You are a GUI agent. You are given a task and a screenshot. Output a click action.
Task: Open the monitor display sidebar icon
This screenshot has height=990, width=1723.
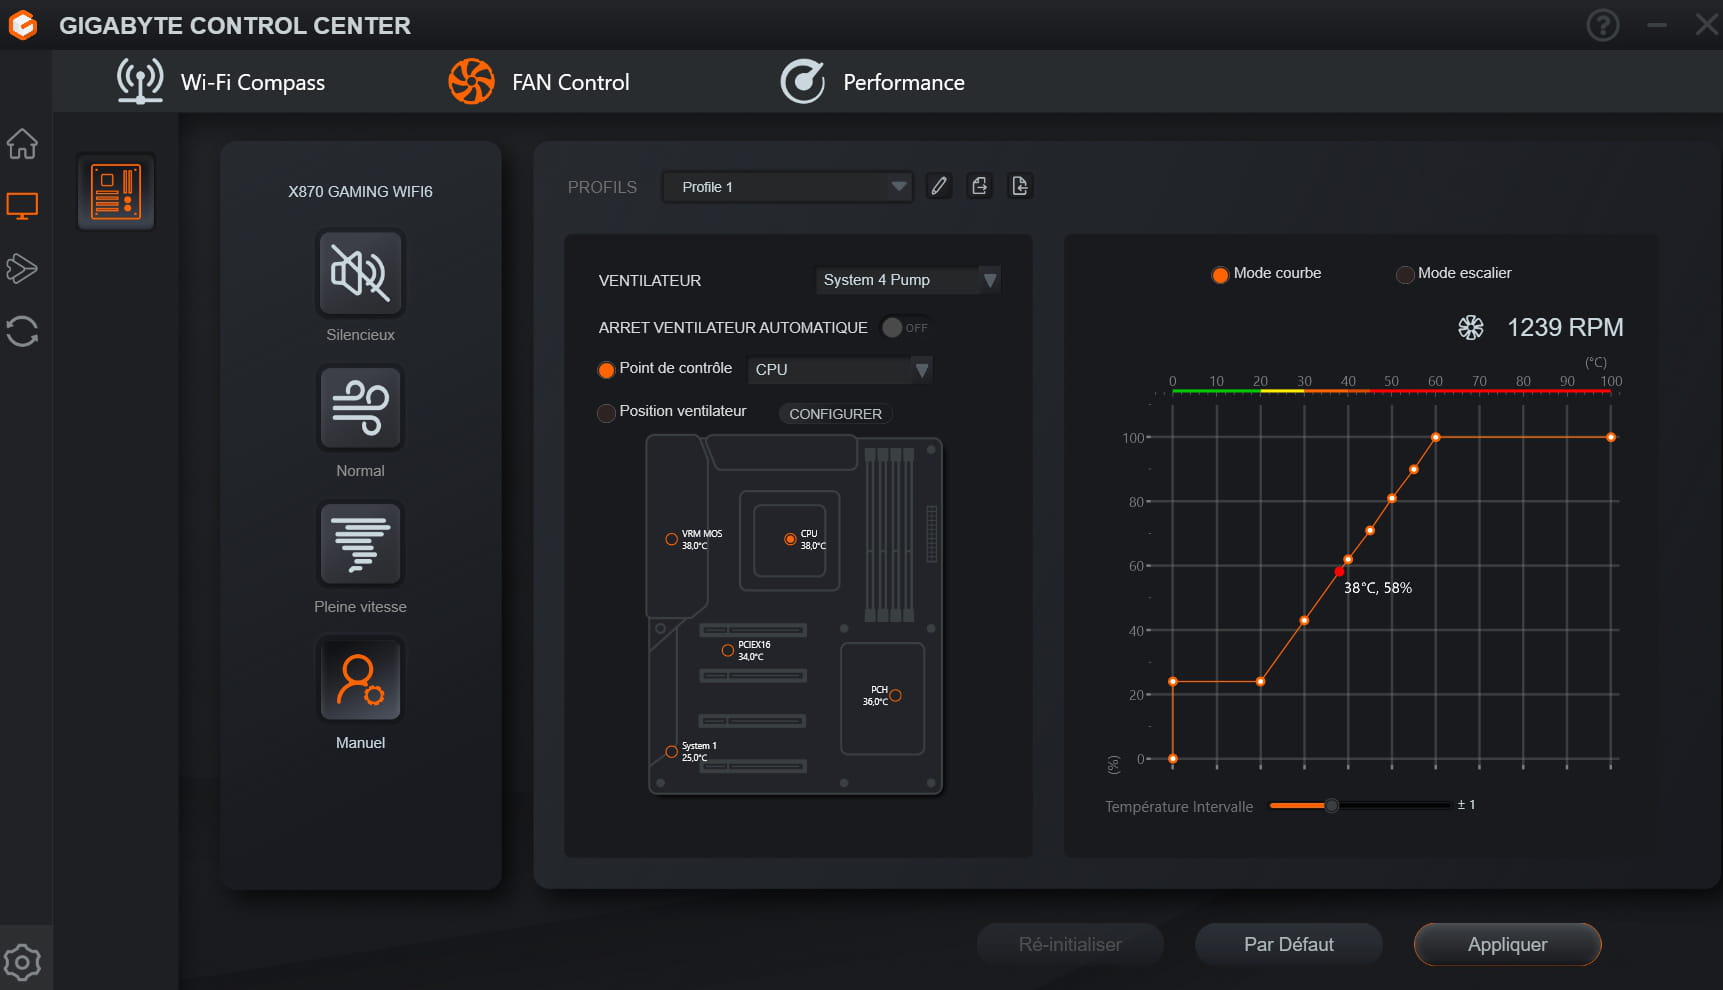(22, 206)
